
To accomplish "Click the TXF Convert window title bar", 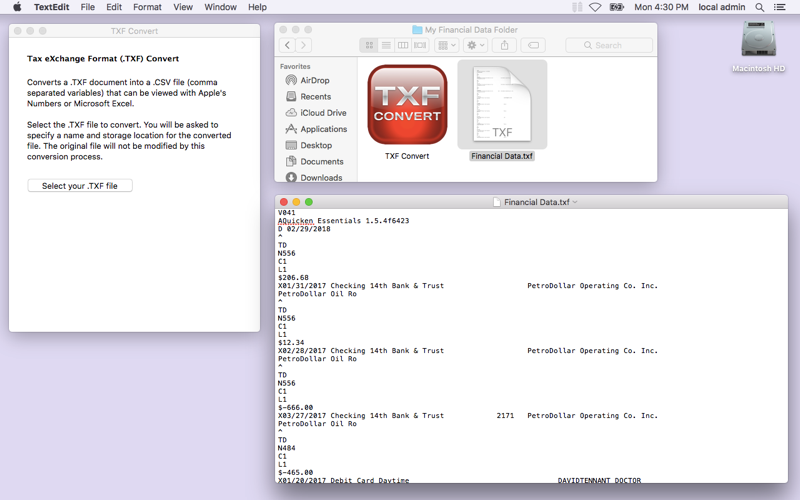I will tap(134, 31).
